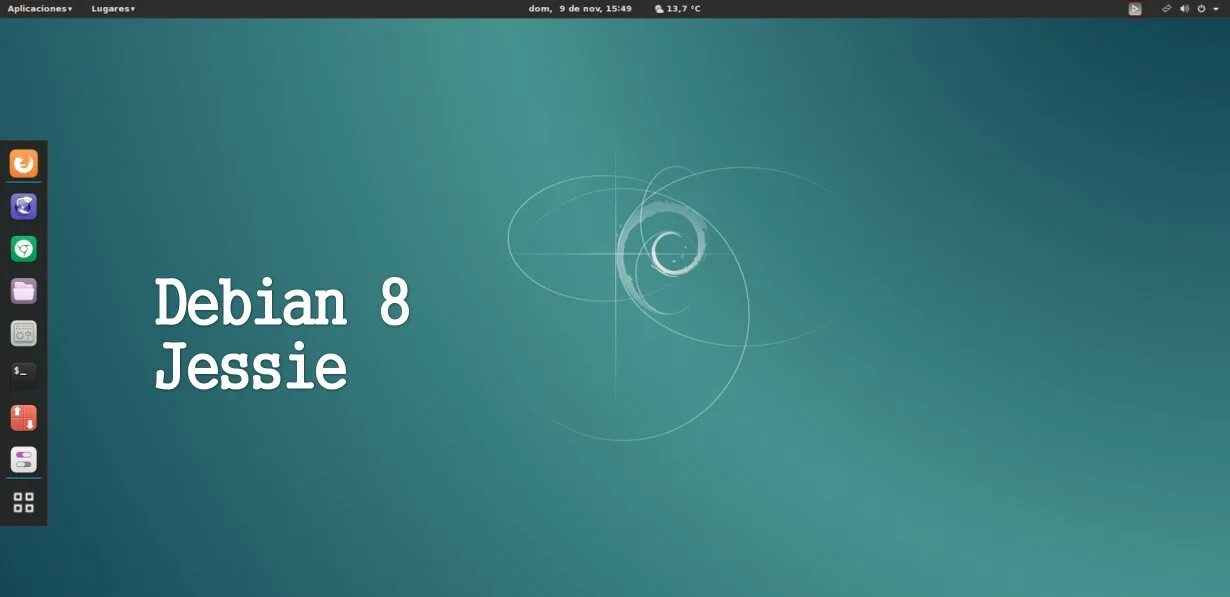
Task: Launch the Terminal from the dock
Action: (x=24, y=375)
